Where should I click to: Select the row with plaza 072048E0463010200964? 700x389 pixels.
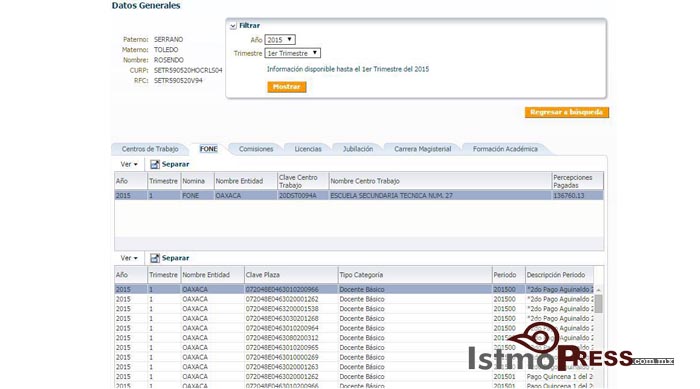[354, 328]
